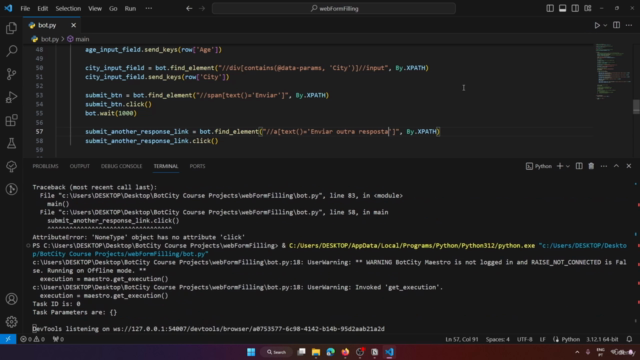This screenshot has height=360, width=640.
Task: Go forward with navigation arrow
Action: click(202, 8)
